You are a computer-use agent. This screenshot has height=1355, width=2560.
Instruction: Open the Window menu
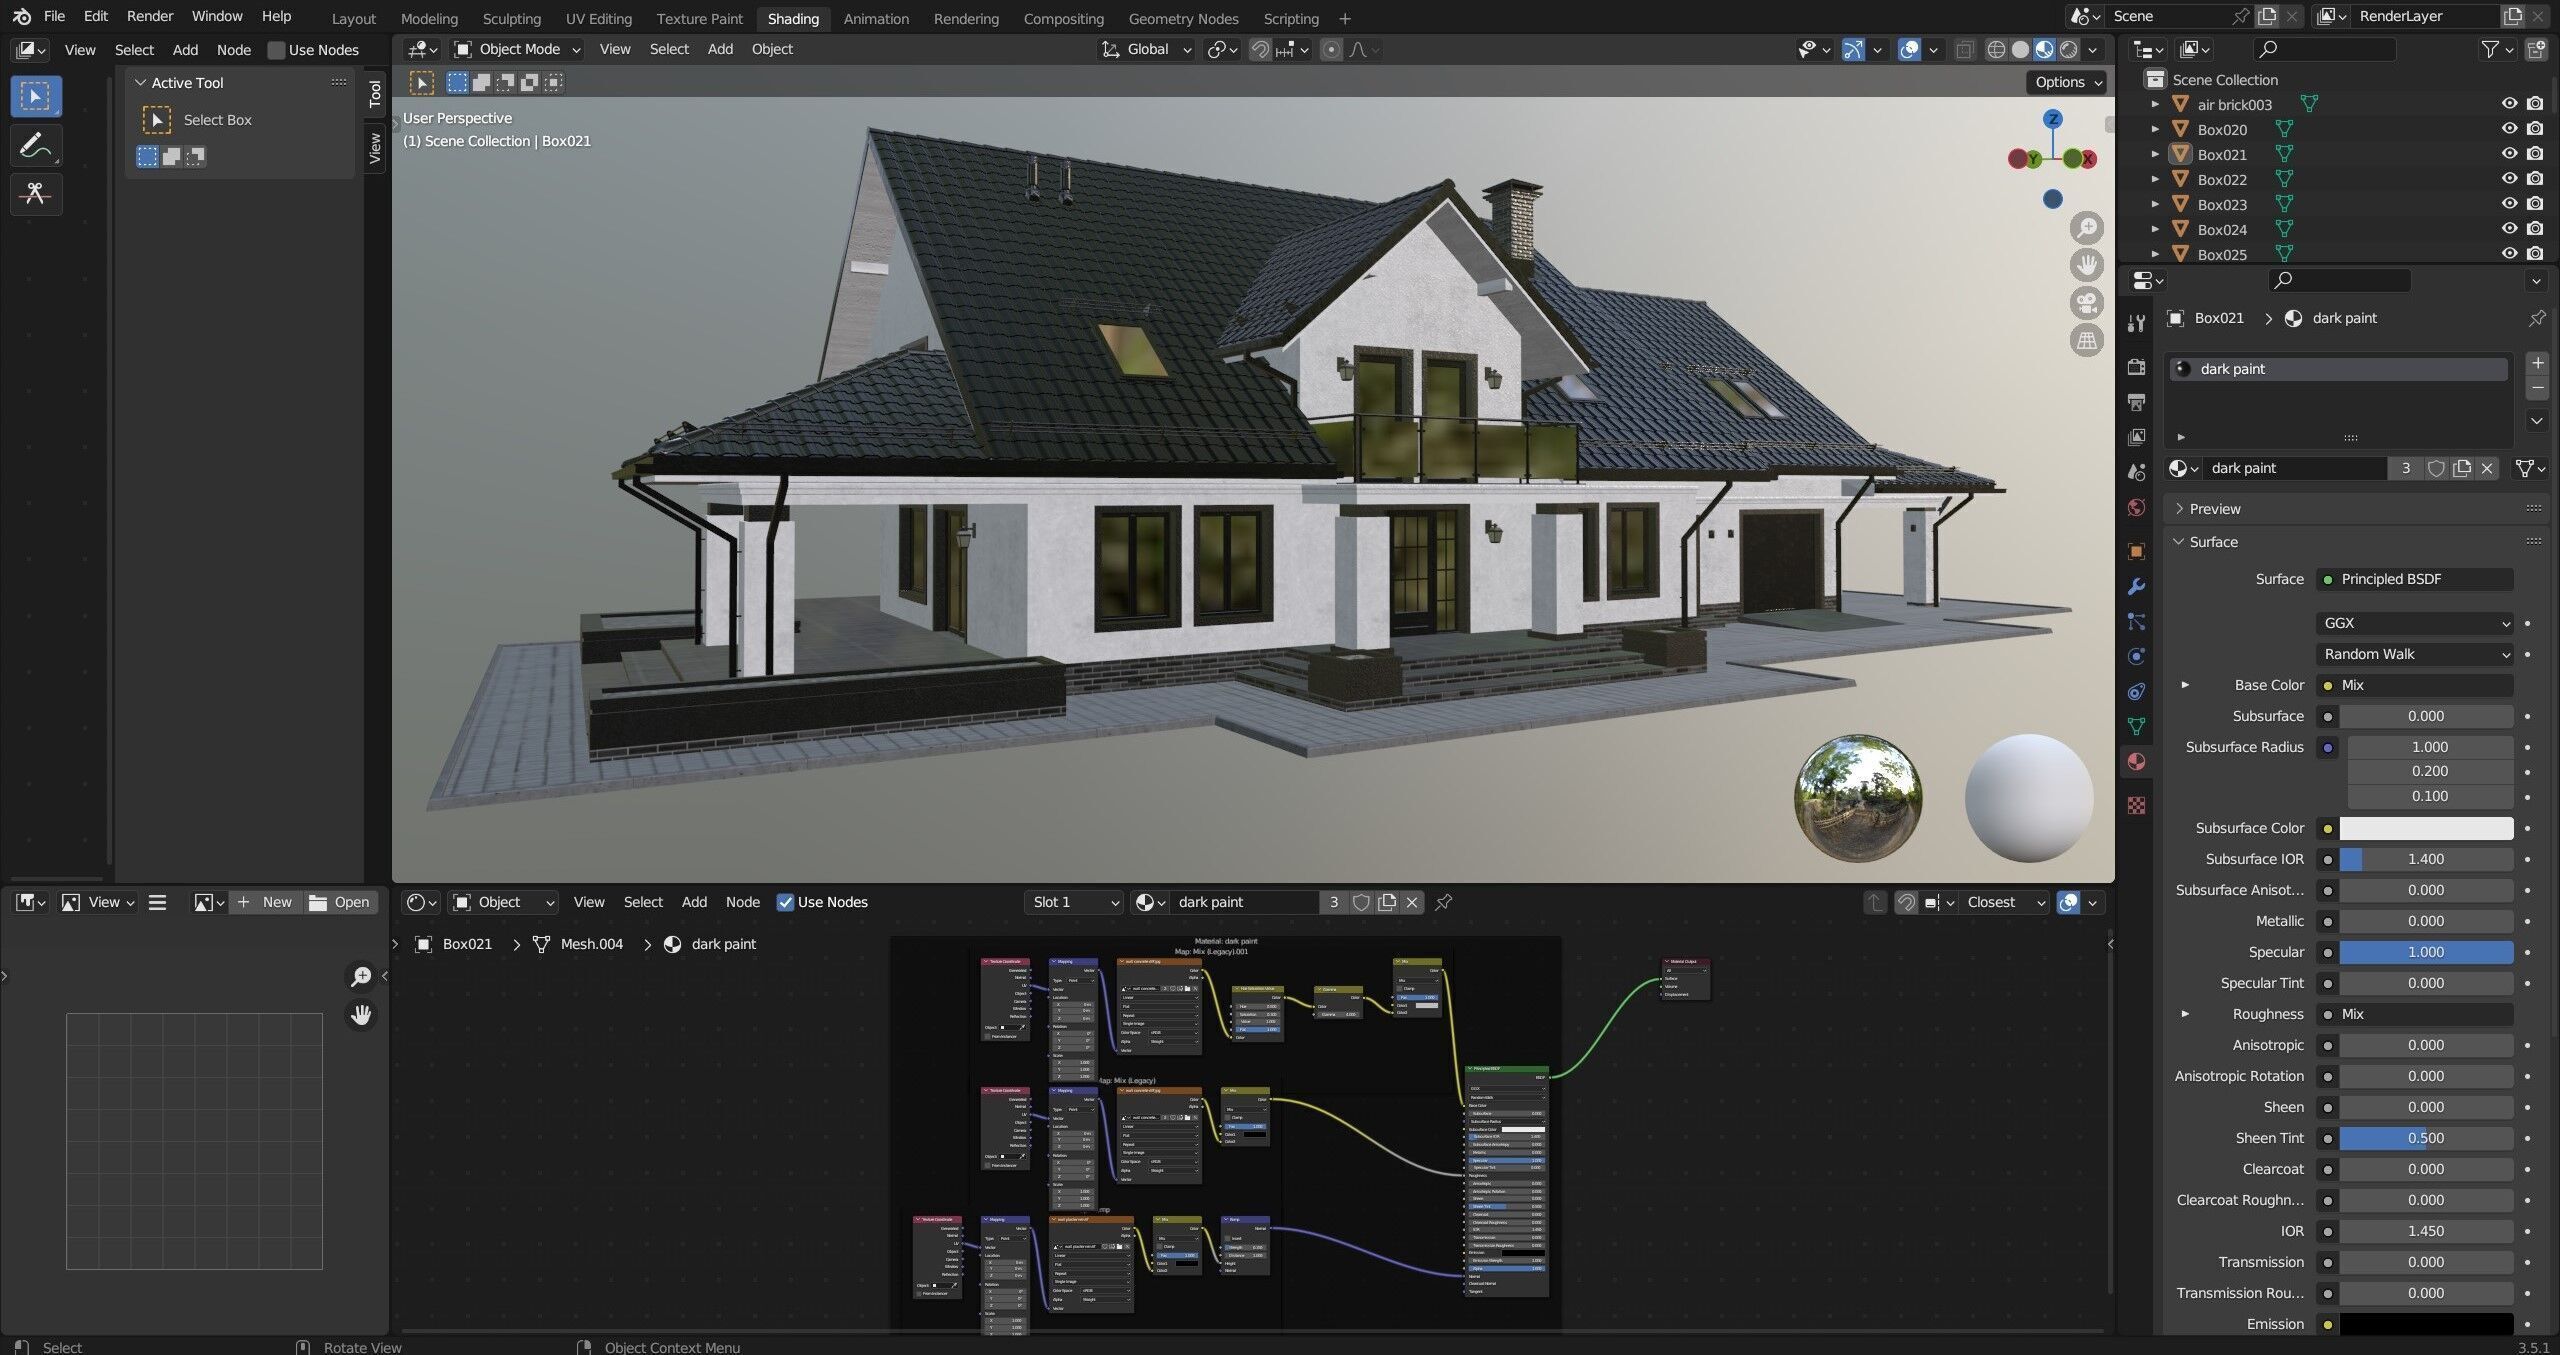pyautogui.click(x=217, y=16)
